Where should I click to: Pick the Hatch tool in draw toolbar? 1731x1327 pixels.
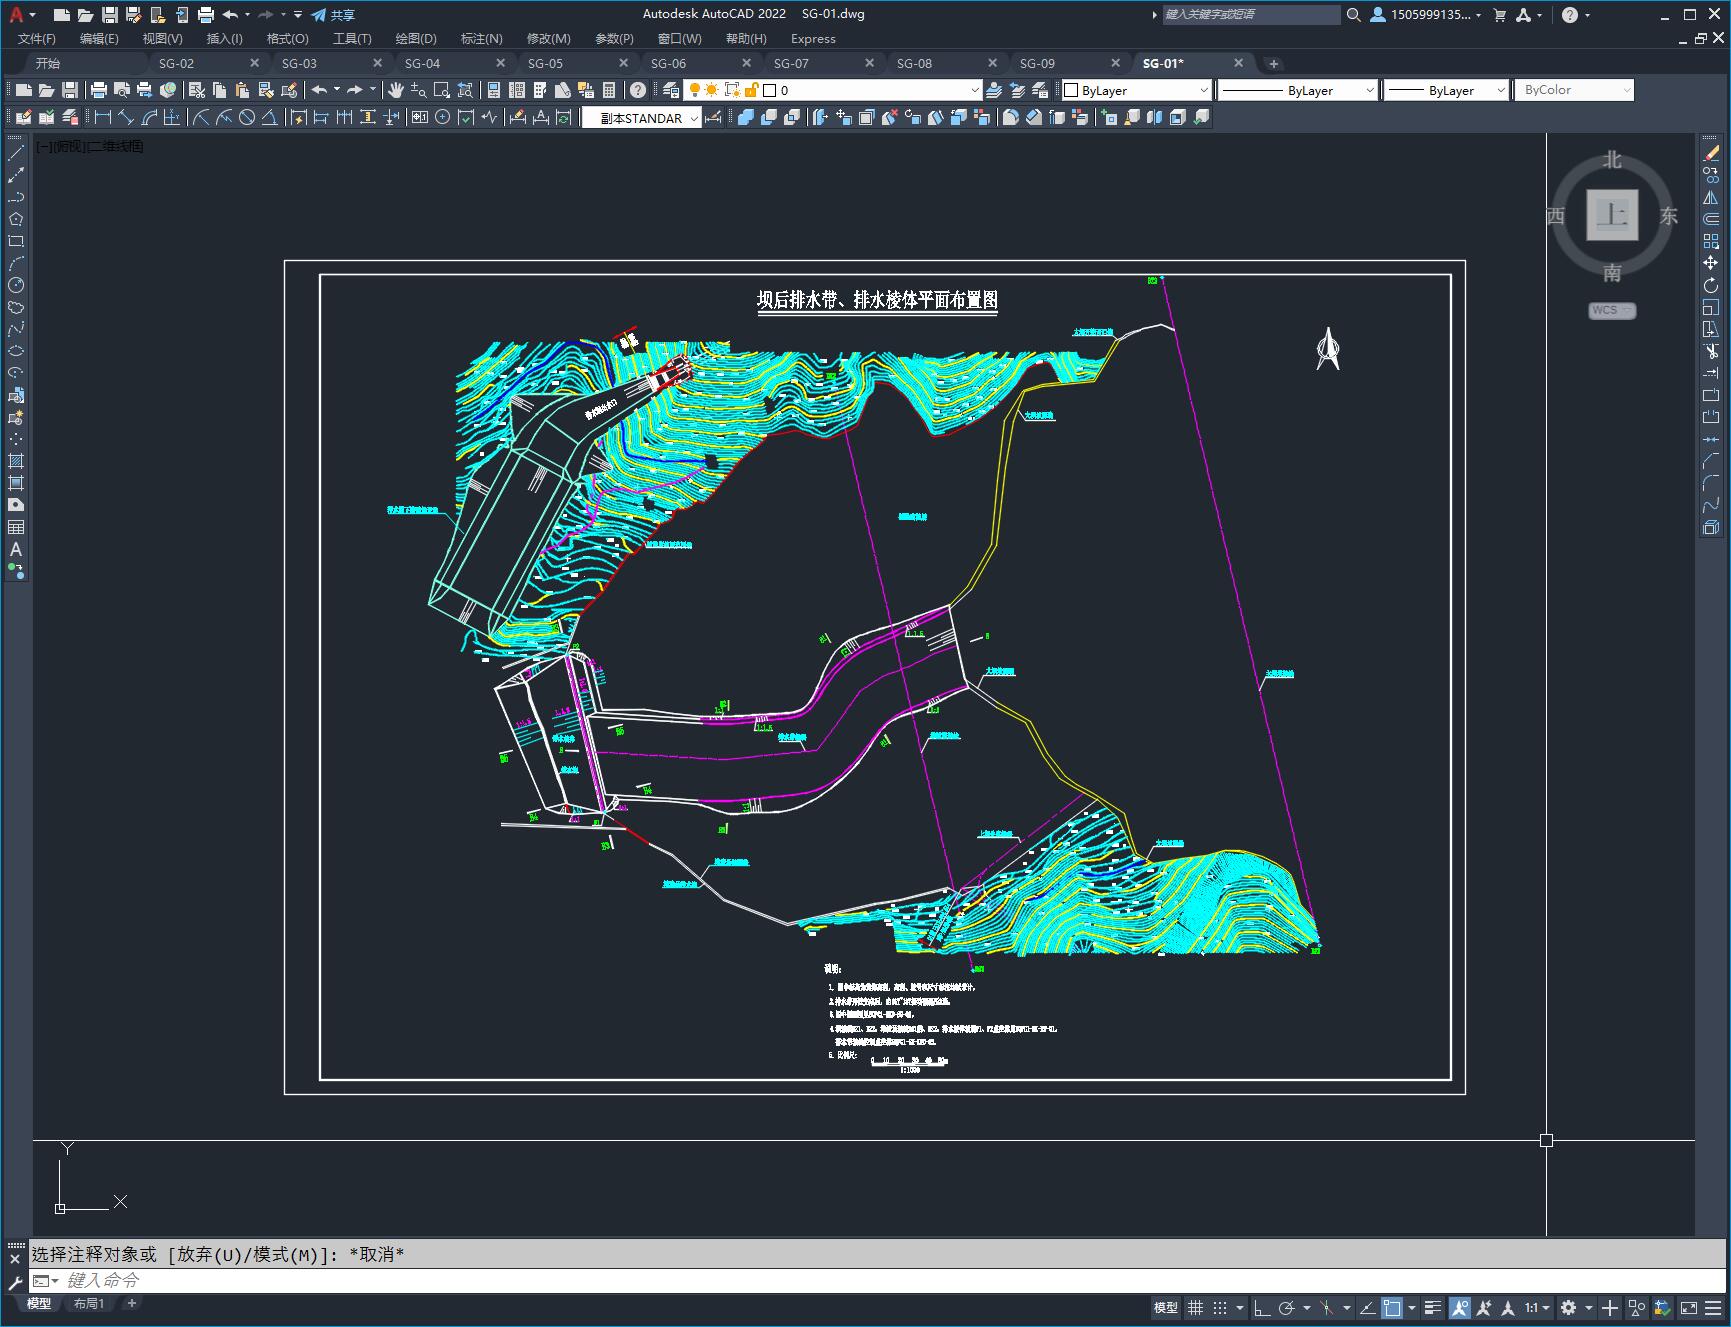[x=16, y=461]
